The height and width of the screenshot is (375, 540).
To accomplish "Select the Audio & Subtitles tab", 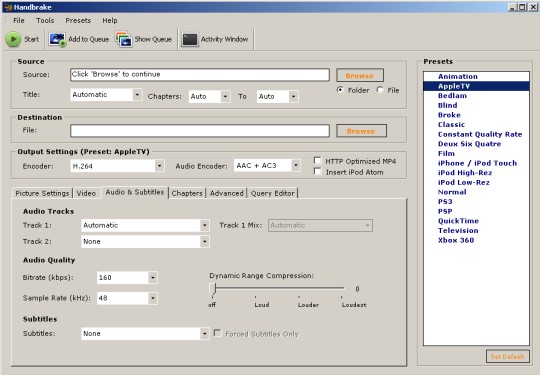I will tap(135, 192).
